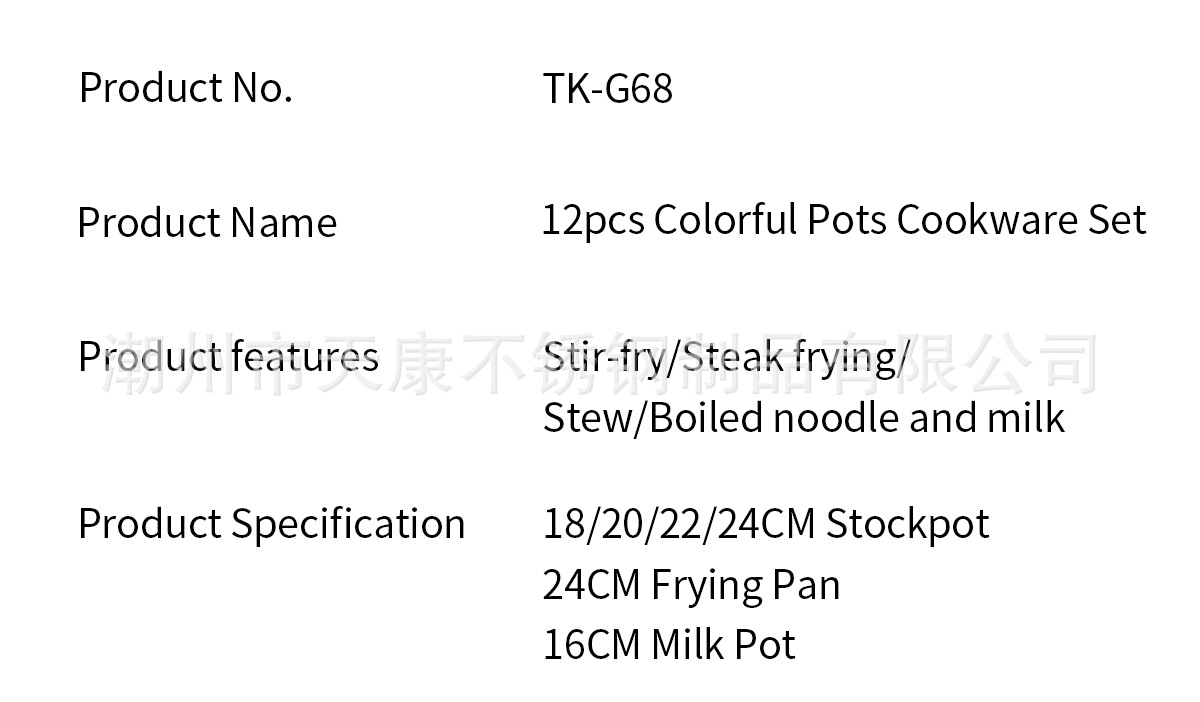Click the "Product No." label
Viewport: 1200px width, 702px height.
pos(186,88)
